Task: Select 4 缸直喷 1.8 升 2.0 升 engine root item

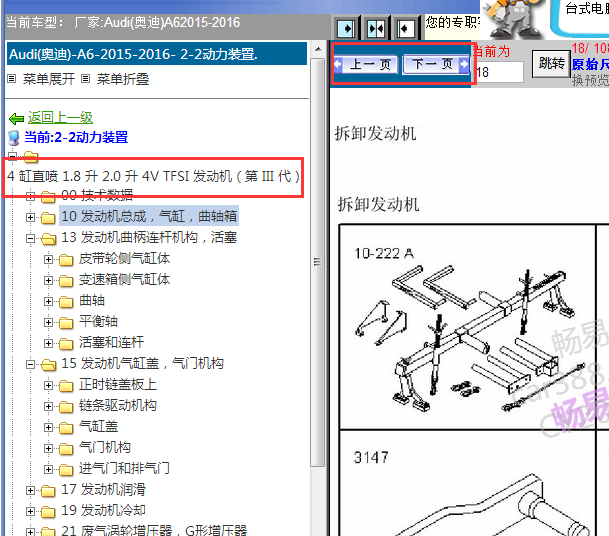Action: point(153,176)
